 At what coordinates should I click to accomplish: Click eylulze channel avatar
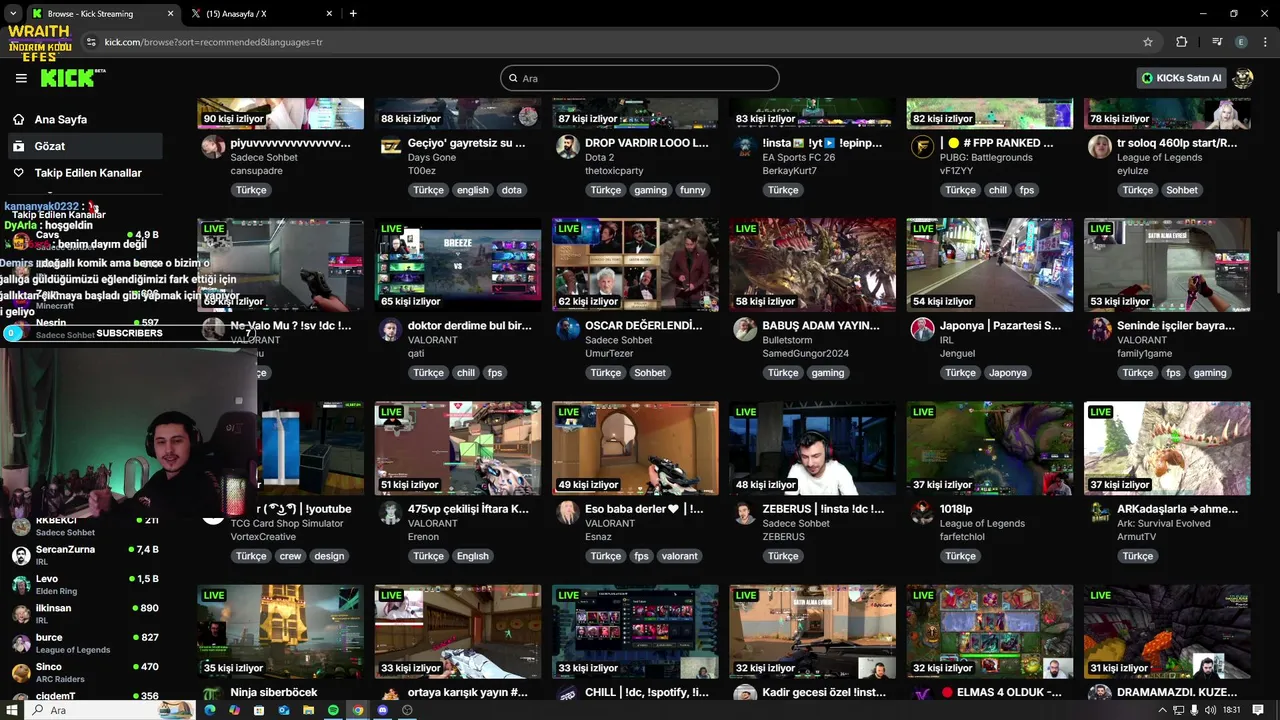1100,146
